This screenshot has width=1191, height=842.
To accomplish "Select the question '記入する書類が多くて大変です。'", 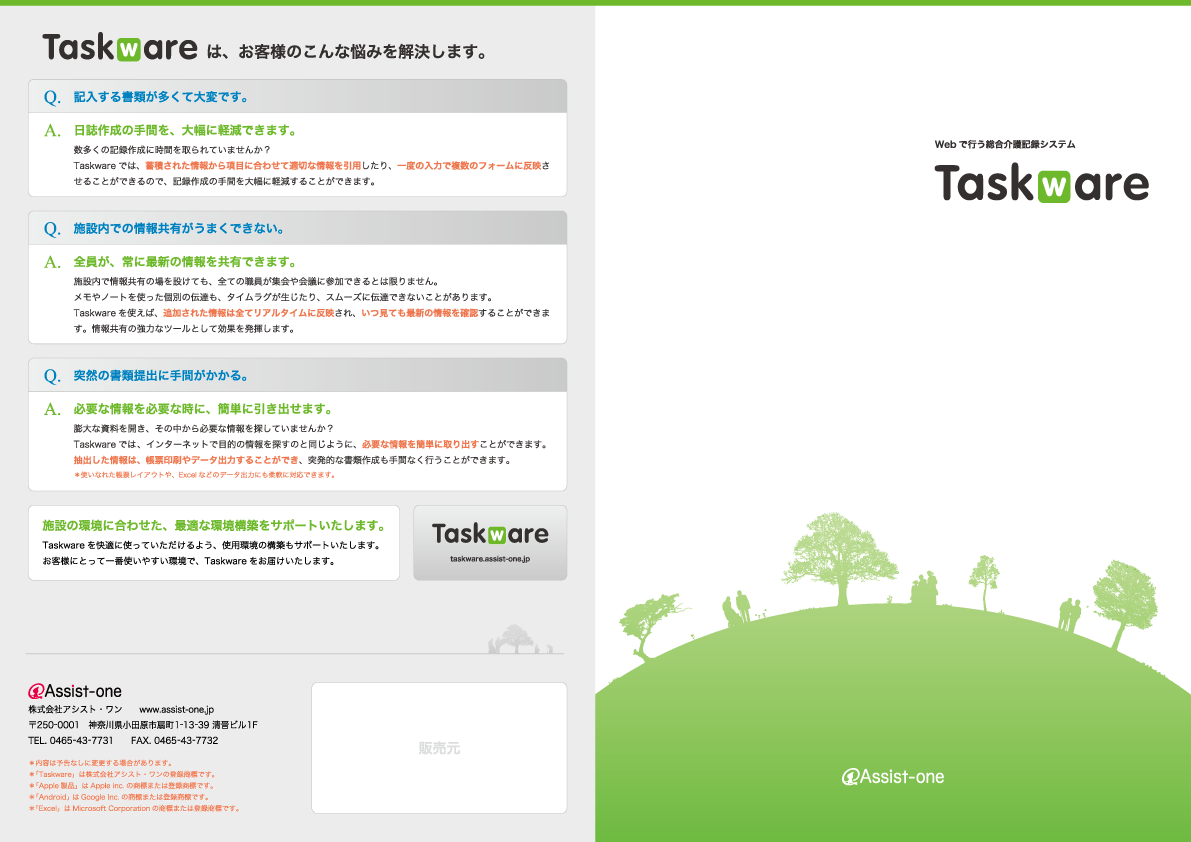I will [x=161, y=97].
